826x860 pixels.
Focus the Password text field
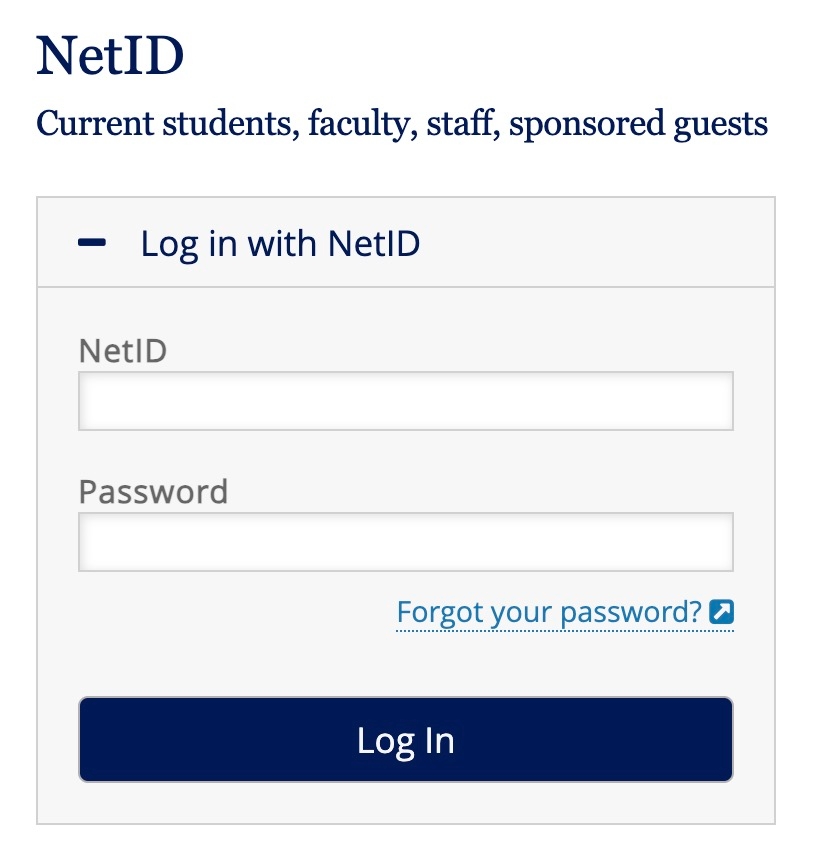405,542
